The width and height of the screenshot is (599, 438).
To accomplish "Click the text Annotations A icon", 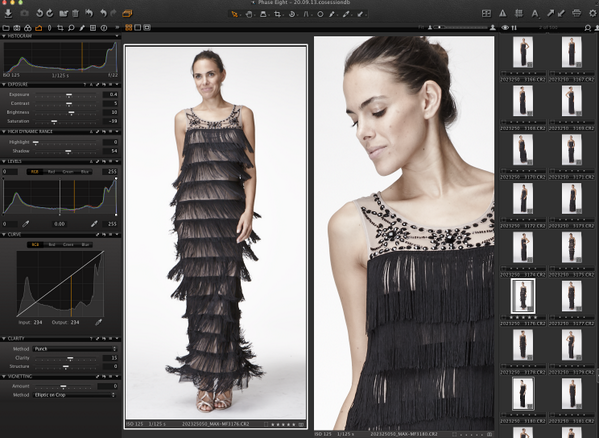I will coord(535,14).
